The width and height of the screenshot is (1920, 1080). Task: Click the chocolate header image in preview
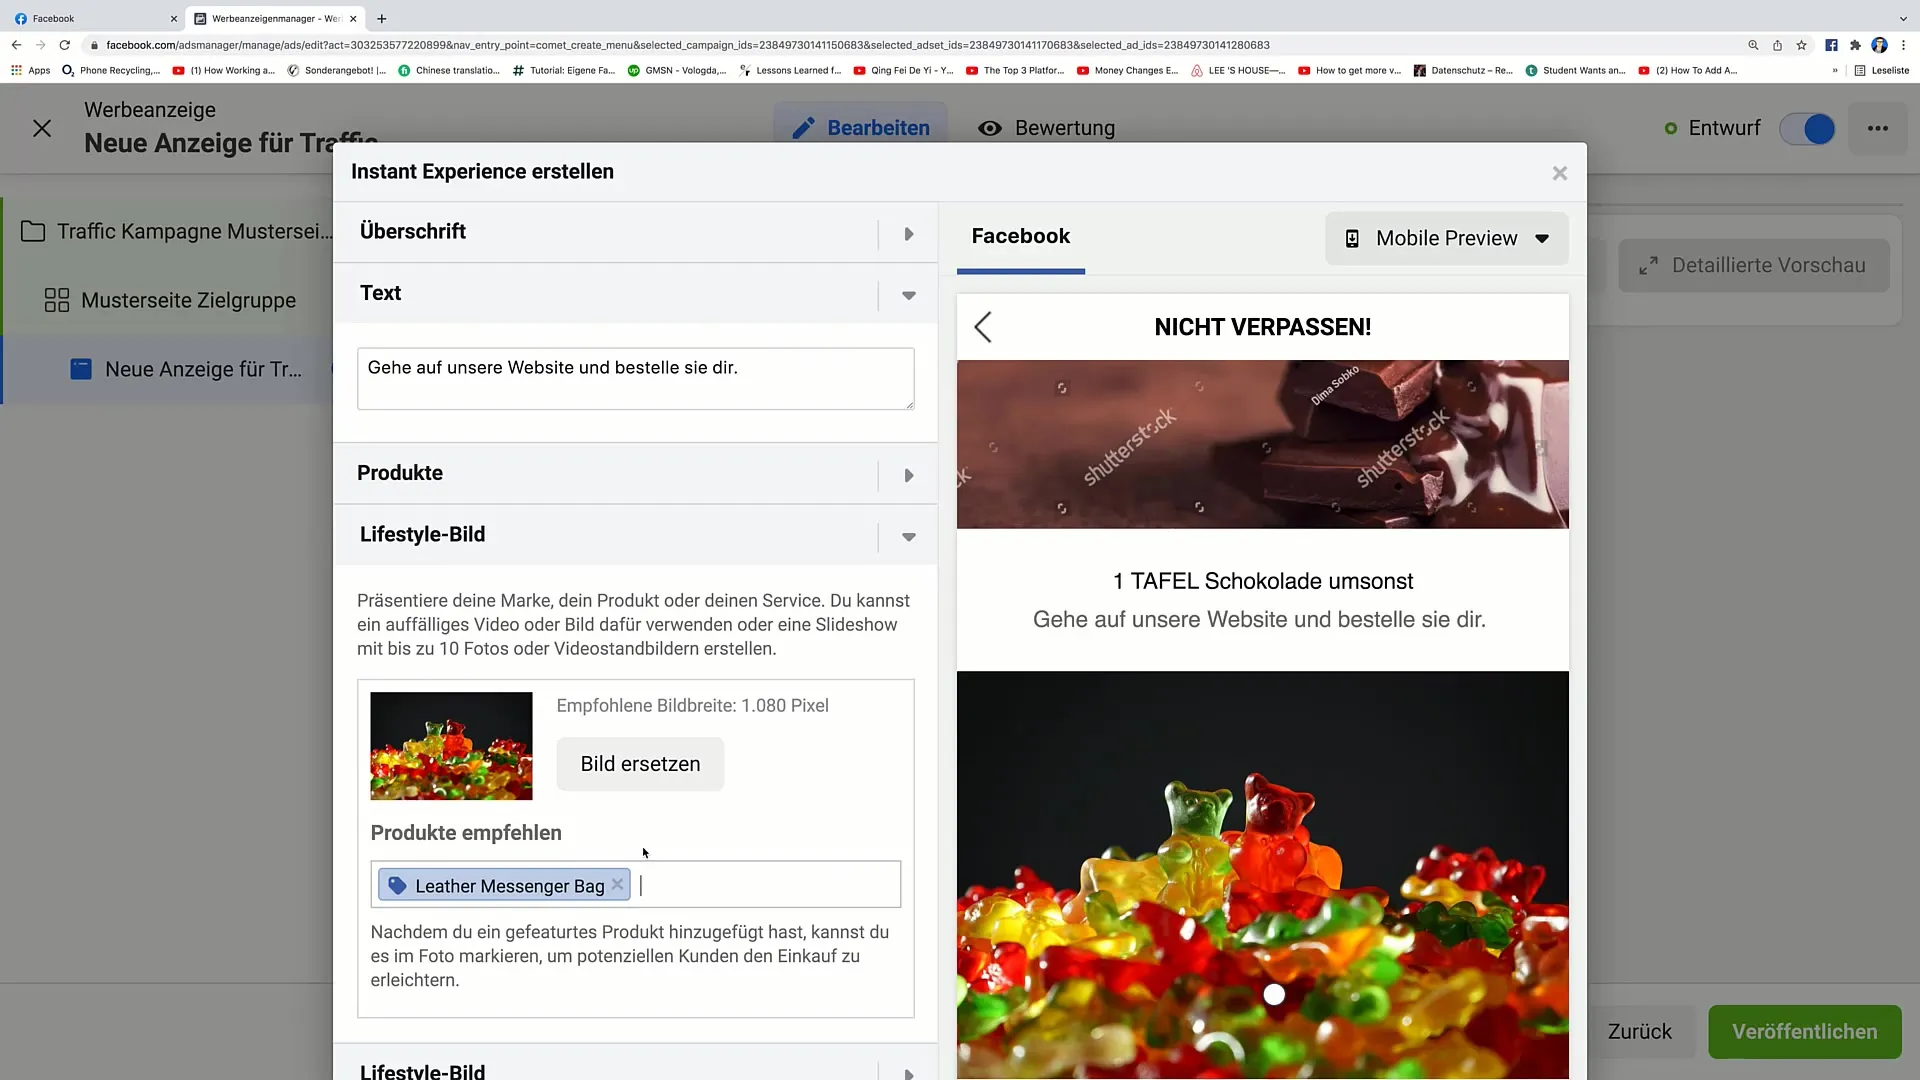1262,444
